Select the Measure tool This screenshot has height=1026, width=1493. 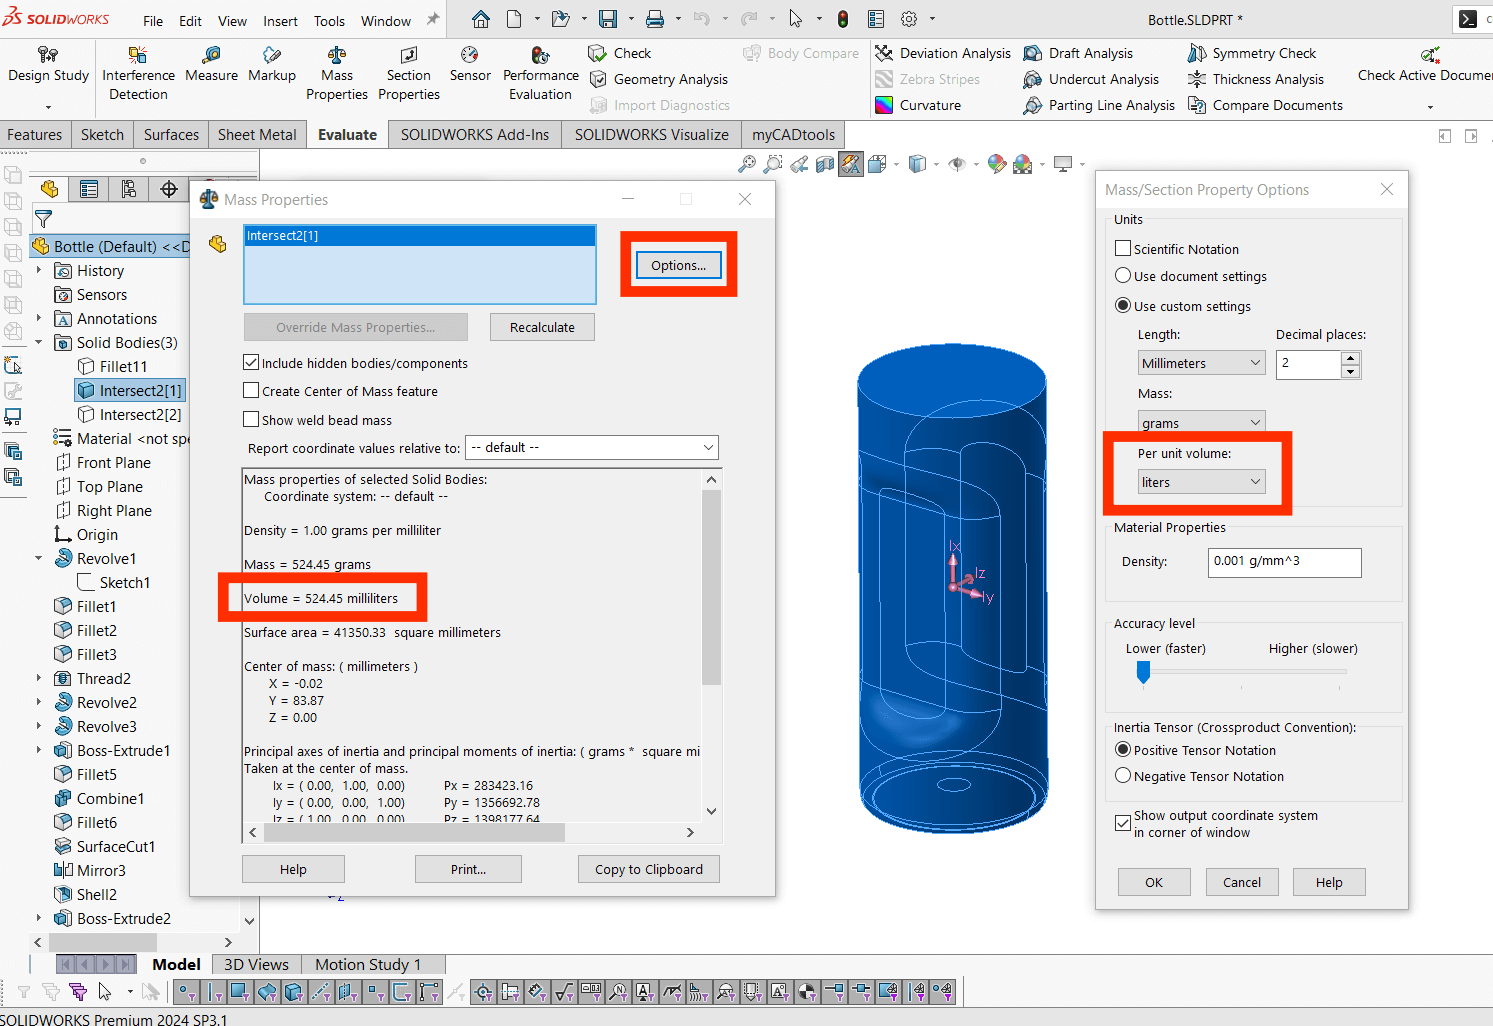[x=211, y=70]
